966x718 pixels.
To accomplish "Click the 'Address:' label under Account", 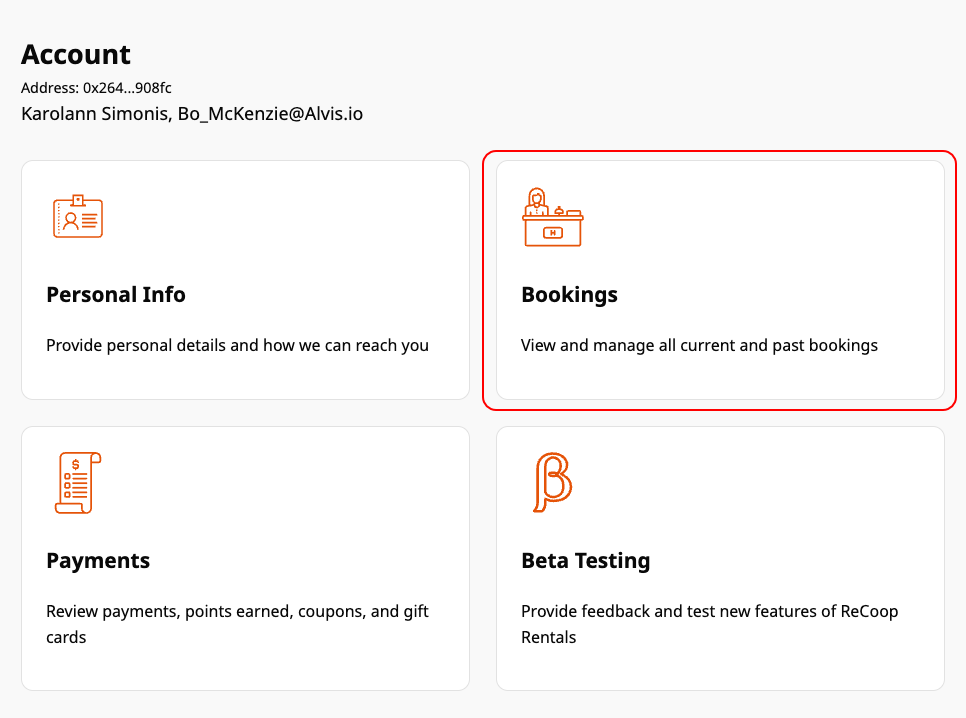I will tap(50, 88).
